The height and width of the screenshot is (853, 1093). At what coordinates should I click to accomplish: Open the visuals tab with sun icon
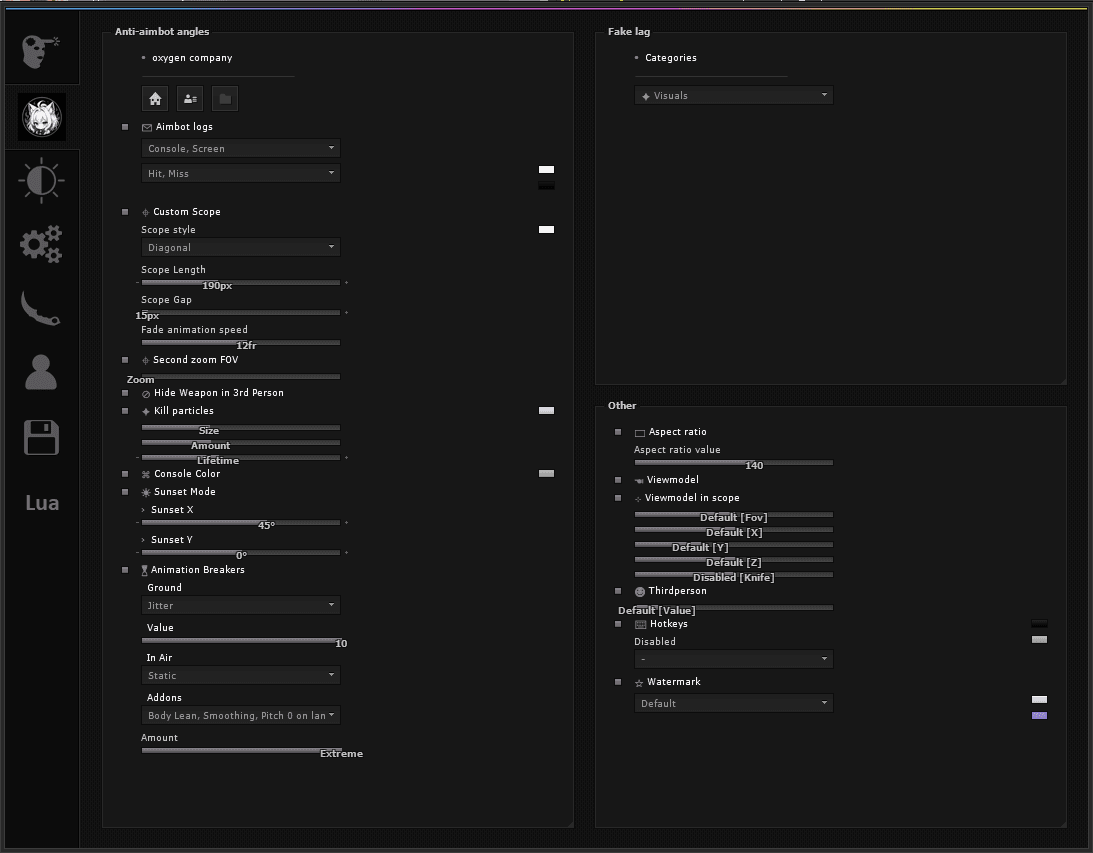[41, 180]
